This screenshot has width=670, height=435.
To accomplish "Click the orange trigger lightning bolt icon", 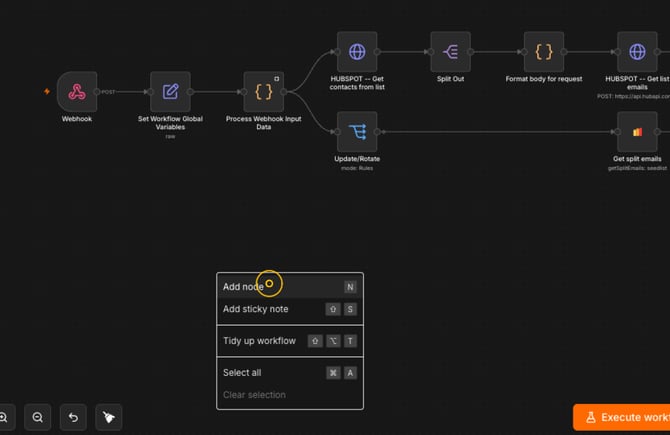I will (x=47, y=91).
